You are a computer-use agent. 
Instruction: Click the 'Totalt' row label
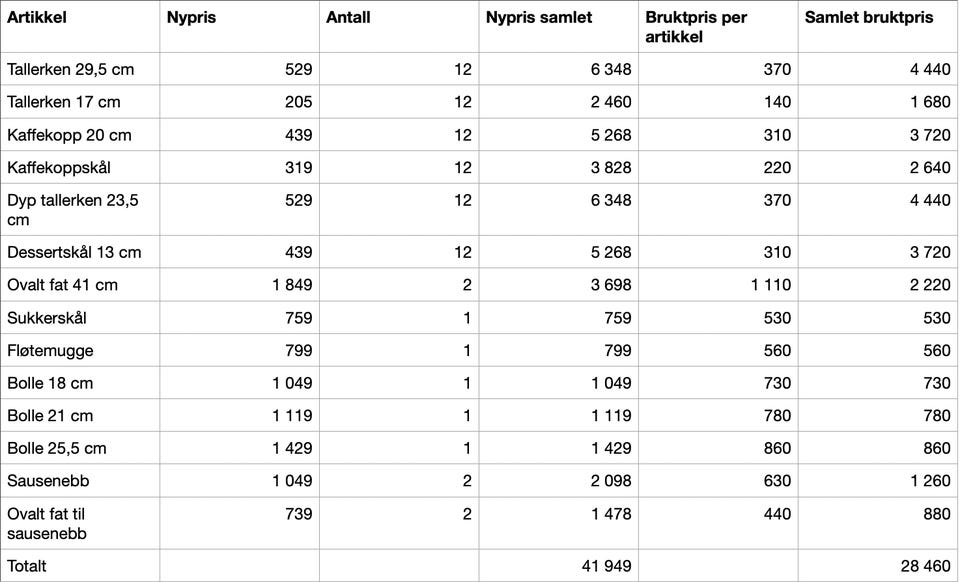click(x=27, y=566)
